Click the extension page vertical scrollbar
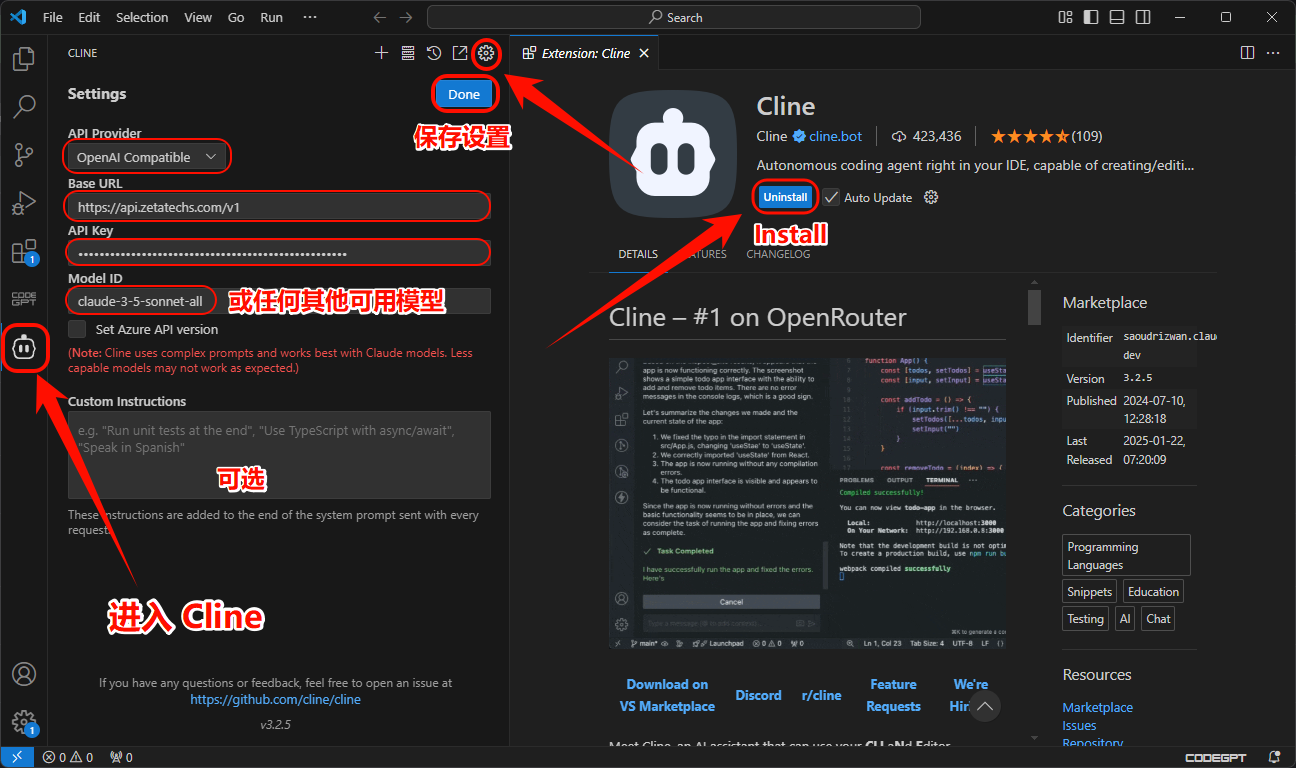The width and height of the screenshot is (1296, 768). (x=1034, y=306)
